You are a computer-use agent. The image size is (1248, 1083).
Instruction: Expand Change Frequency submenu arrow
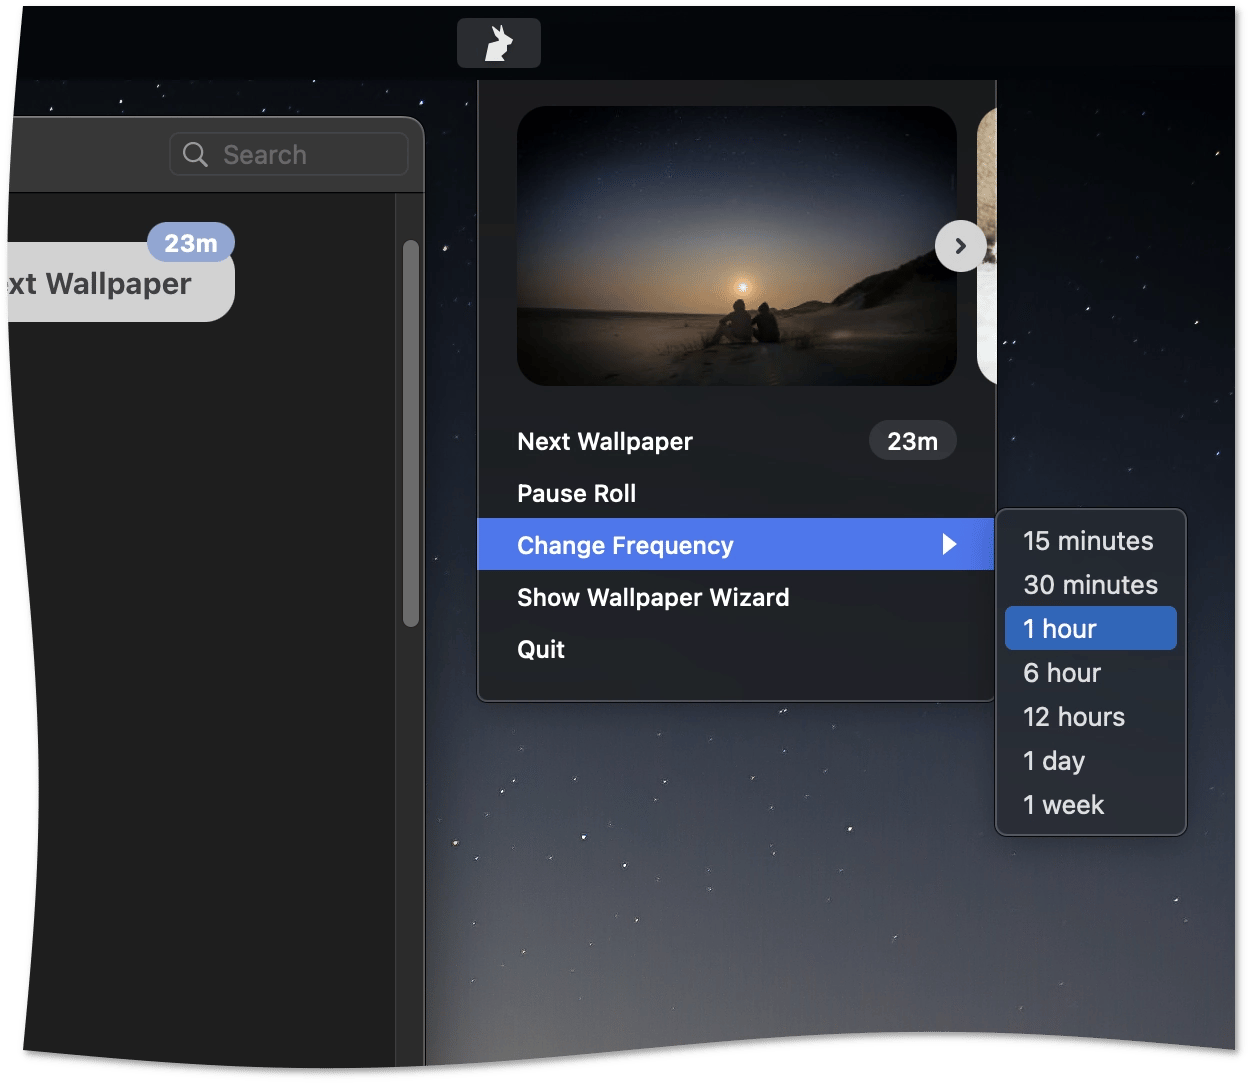coord(949,544)
